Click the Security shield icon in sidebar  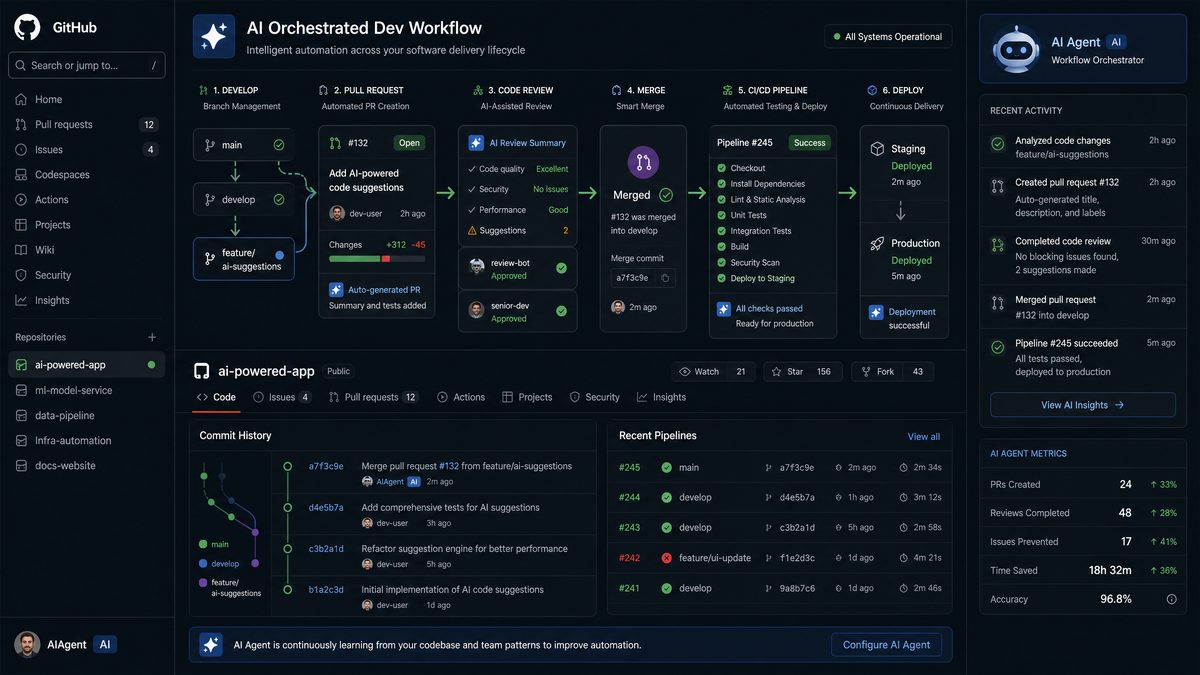pyautogui.click(x=21, y=275)
